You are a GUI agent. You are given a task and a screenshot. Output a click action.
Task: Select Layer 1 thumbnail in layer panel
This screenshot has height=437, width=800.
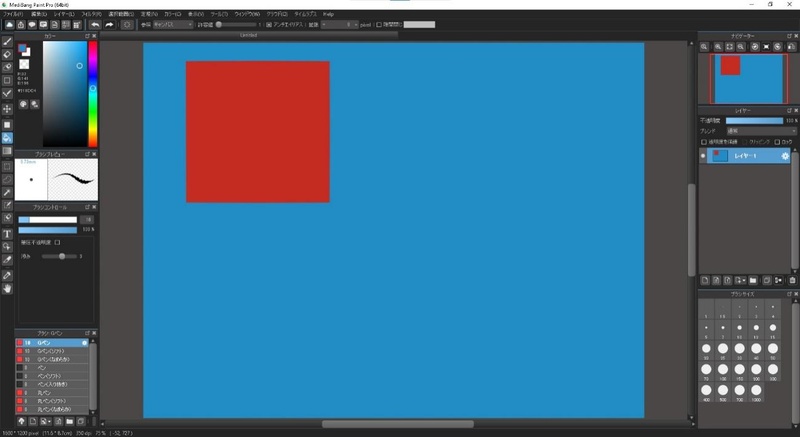720,156
